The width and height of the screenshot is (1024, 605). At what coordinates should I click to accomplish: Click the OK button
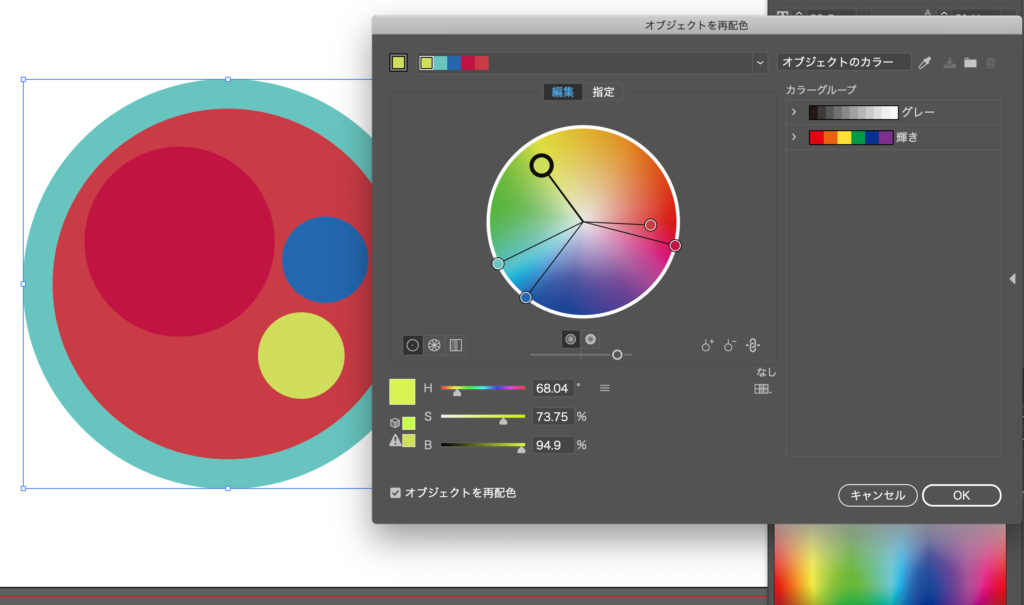(x=961, y=495)
